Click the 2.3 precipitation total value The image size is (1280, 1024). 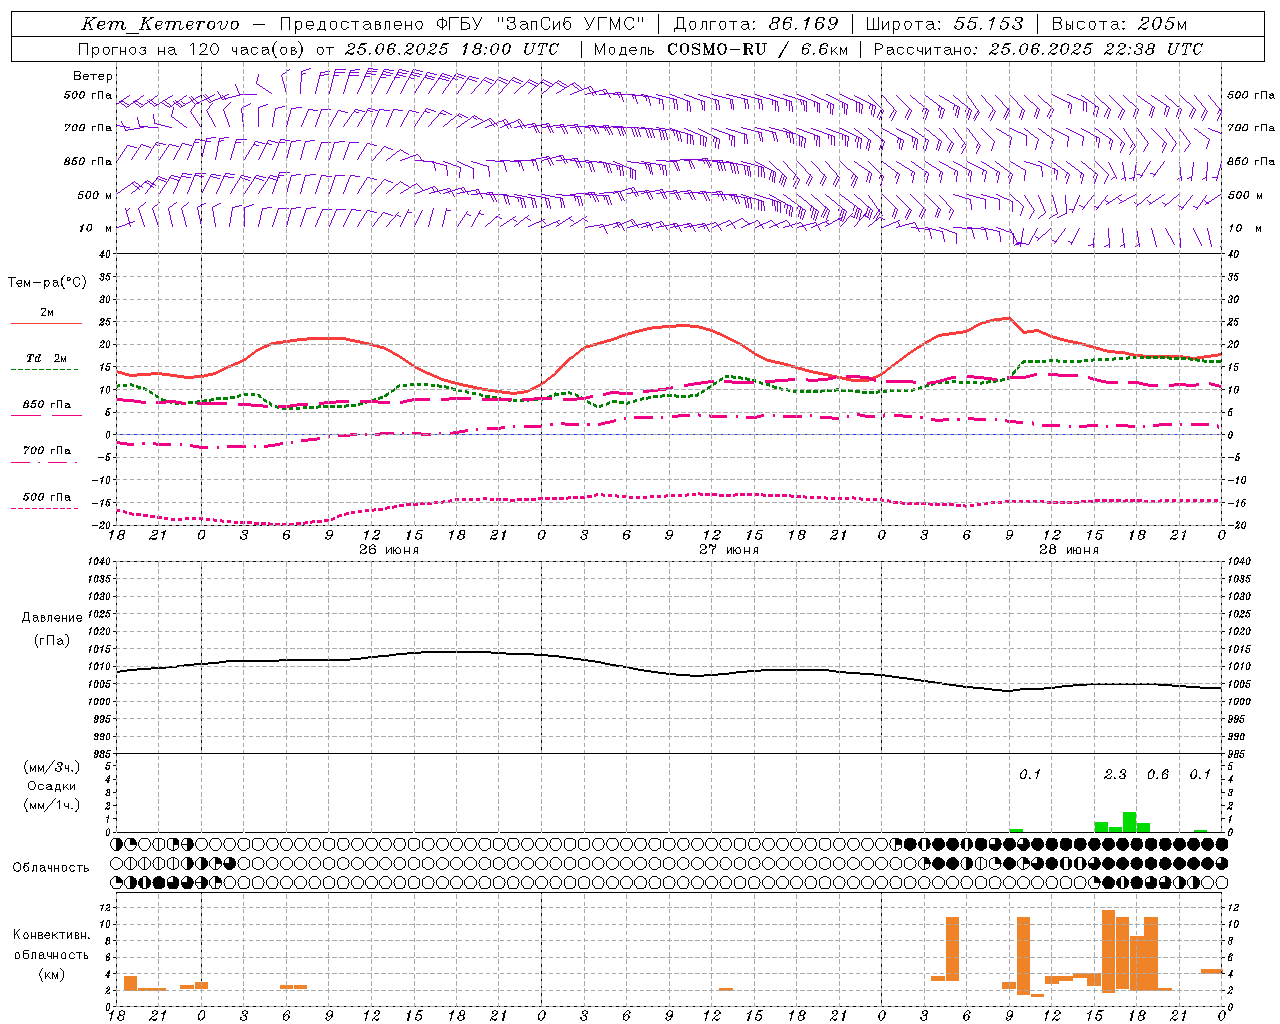1115,775
